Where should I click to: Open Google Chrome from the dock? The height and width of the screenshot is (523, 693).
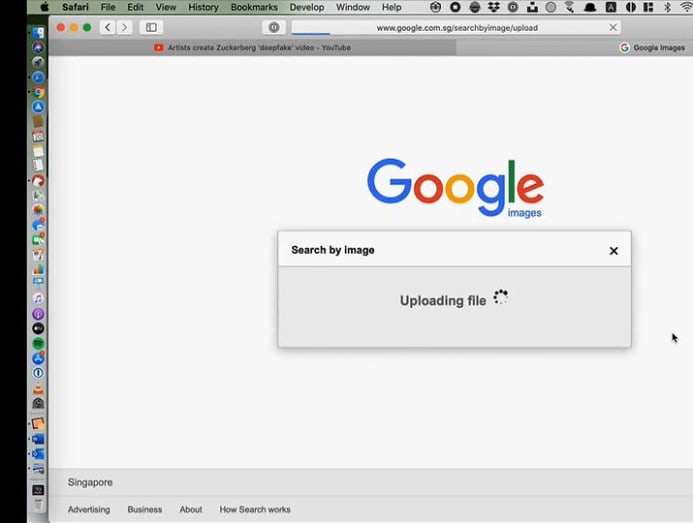[38, 92]
